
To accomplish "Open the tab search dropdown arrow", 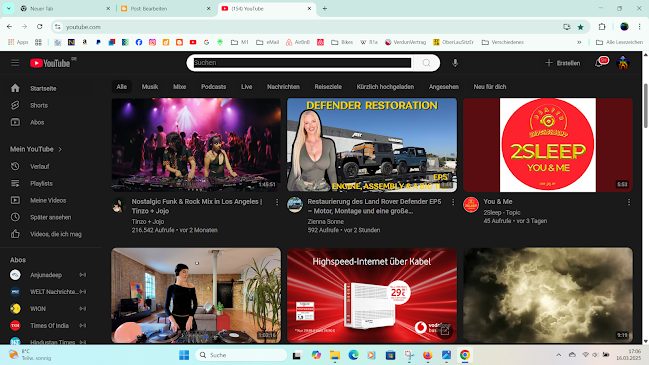I will coord(8,8).
